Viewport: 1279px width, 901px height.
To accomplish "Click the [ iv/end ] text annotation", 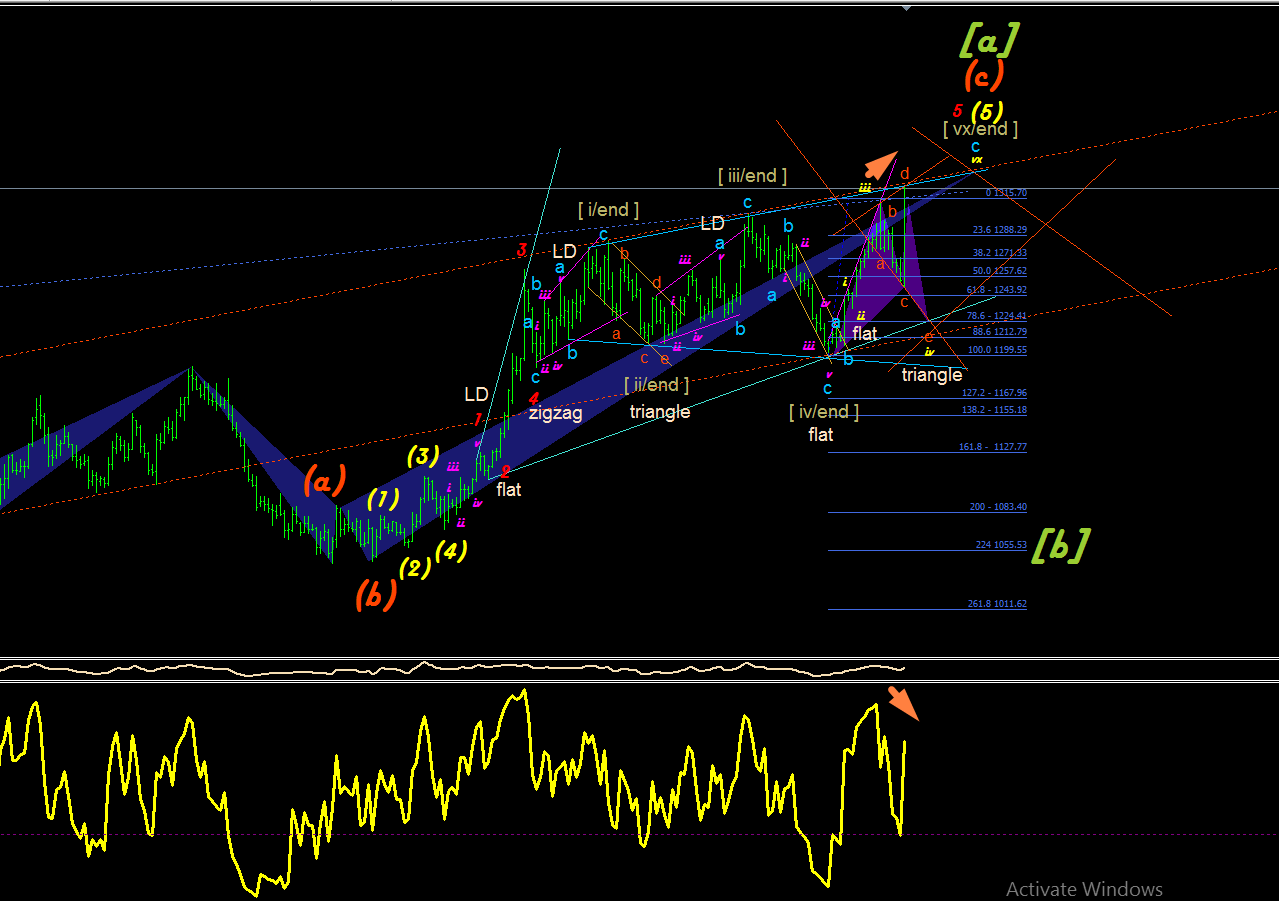I will 824,411.
